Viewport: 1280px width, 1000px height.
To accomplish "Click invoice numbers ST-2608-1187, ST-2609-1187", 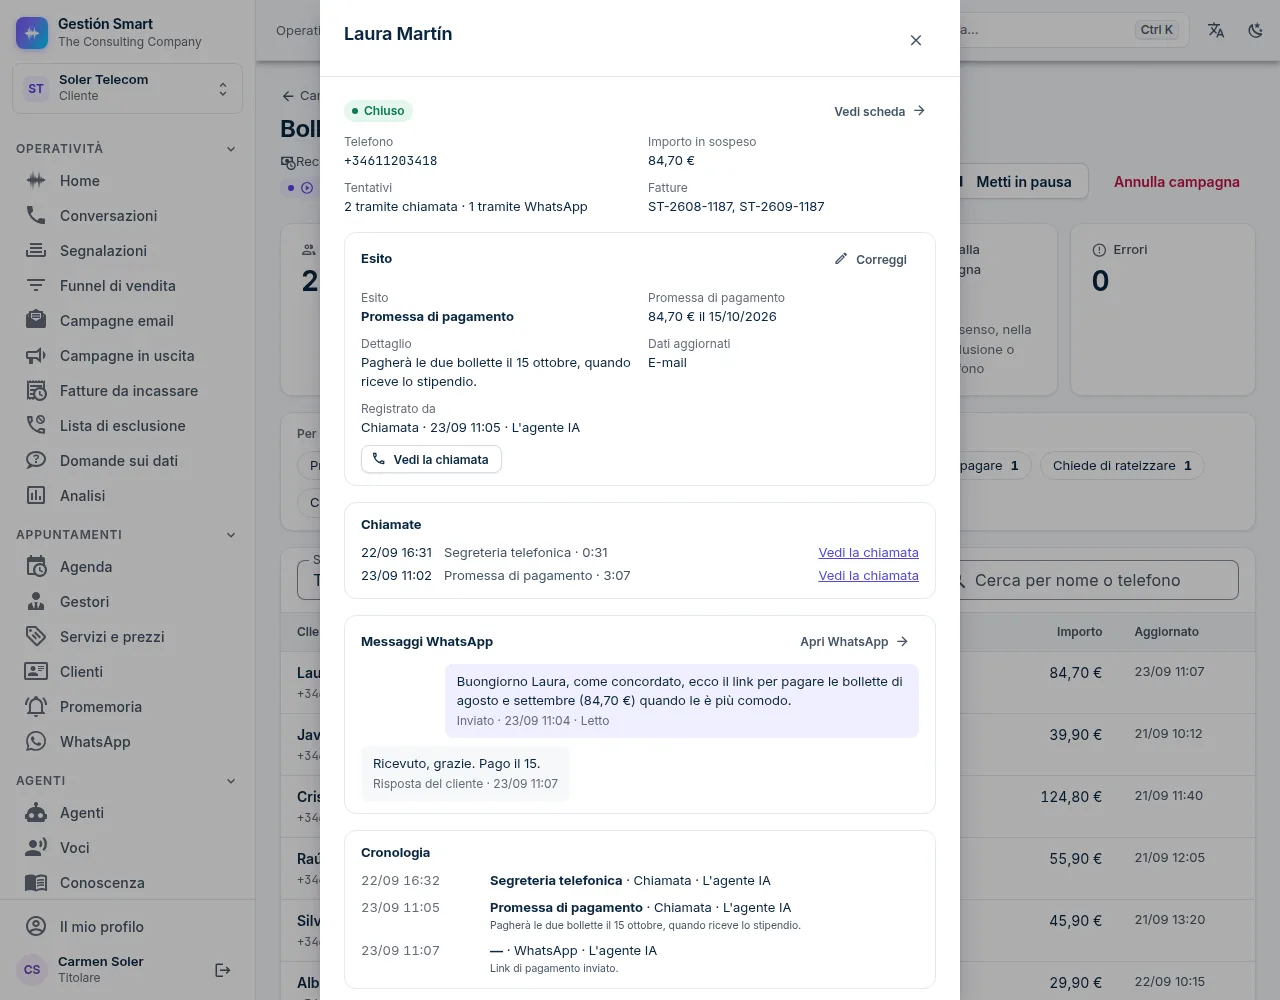I will tap(736, 207).
